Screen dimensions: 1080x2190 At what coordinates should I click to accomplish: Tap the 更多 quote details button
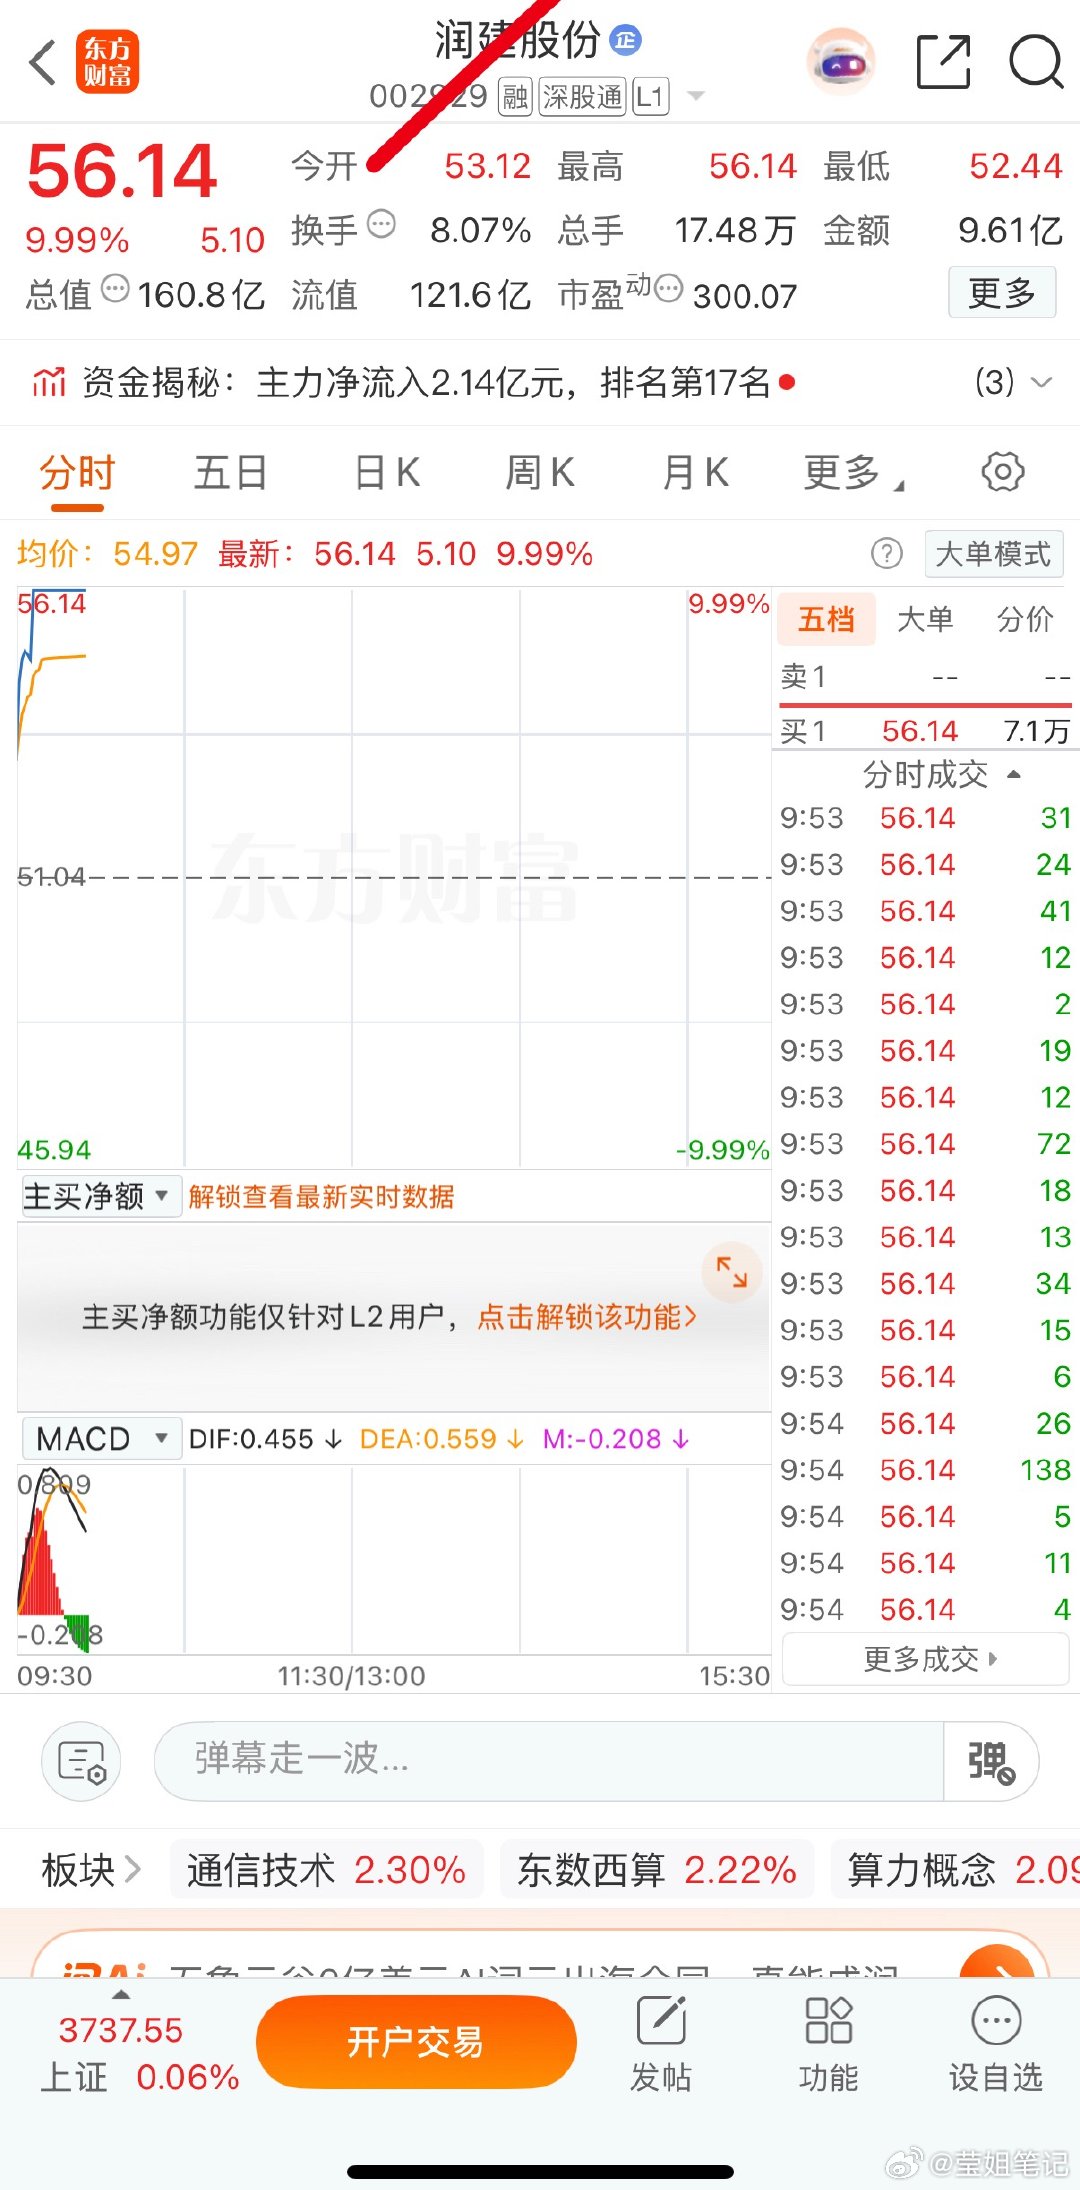click(1002, 293)
